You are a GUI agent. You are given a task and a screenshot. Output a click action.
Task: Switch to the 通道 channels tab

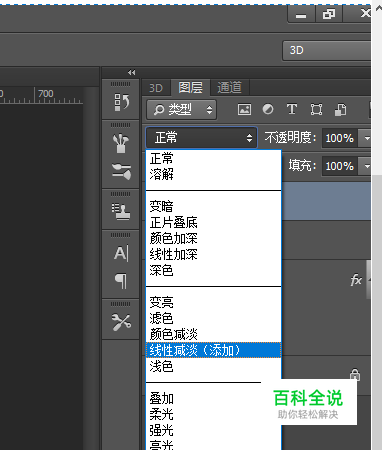pyautogui.click(x=229, y=88)
